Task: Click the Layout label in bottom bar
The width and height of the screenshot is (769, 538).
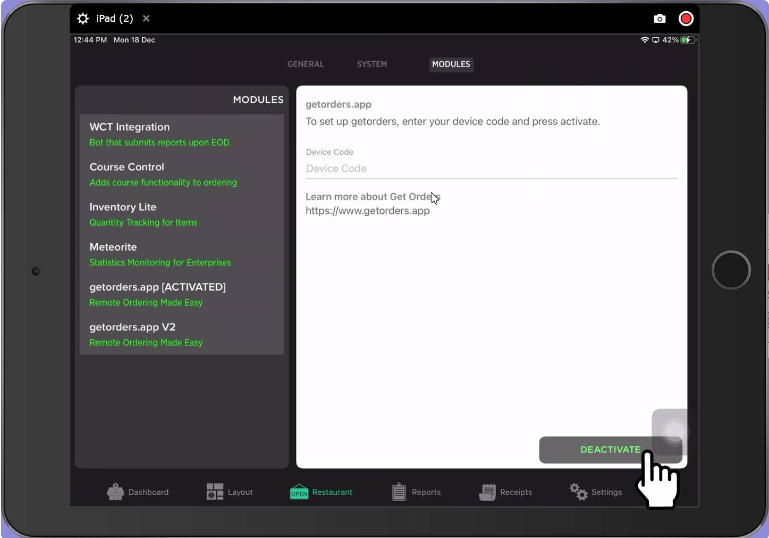Action: tap(240, 492)
